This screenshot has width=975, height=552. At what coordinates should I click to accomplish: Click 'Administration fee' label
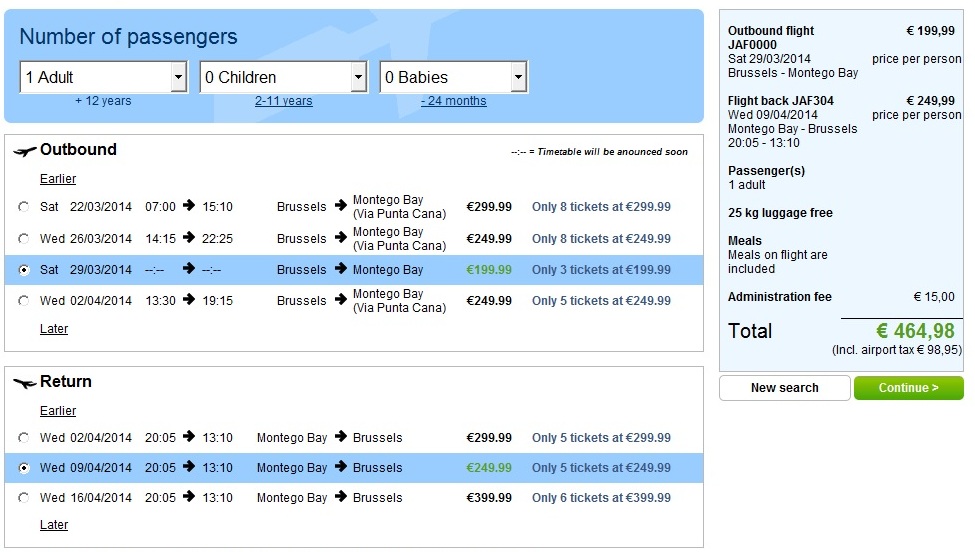click(780, 297)
